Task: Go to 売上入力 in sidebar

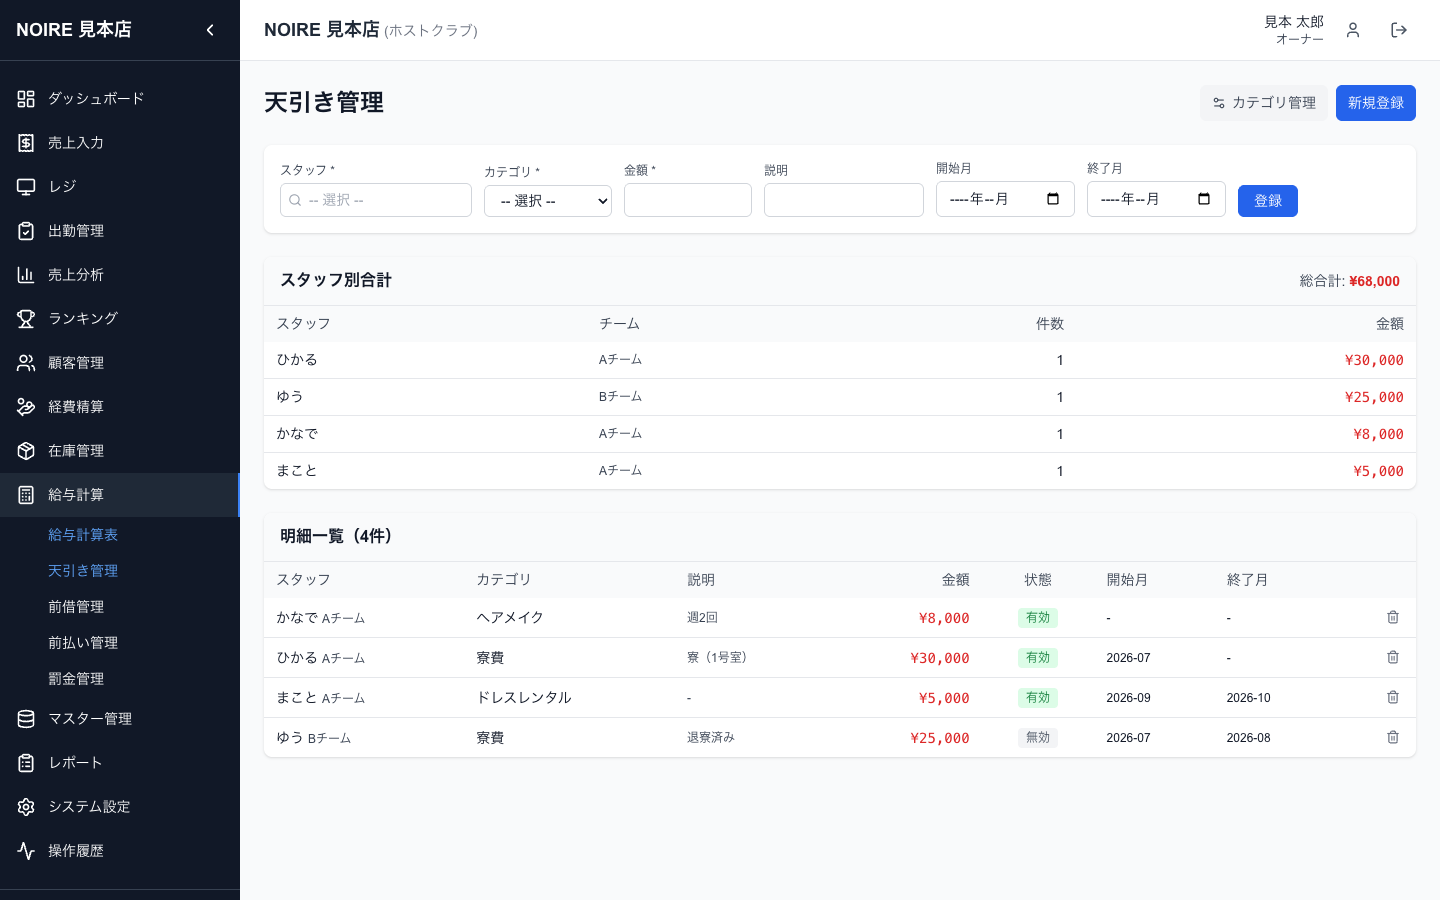Action: click(120, 143)
